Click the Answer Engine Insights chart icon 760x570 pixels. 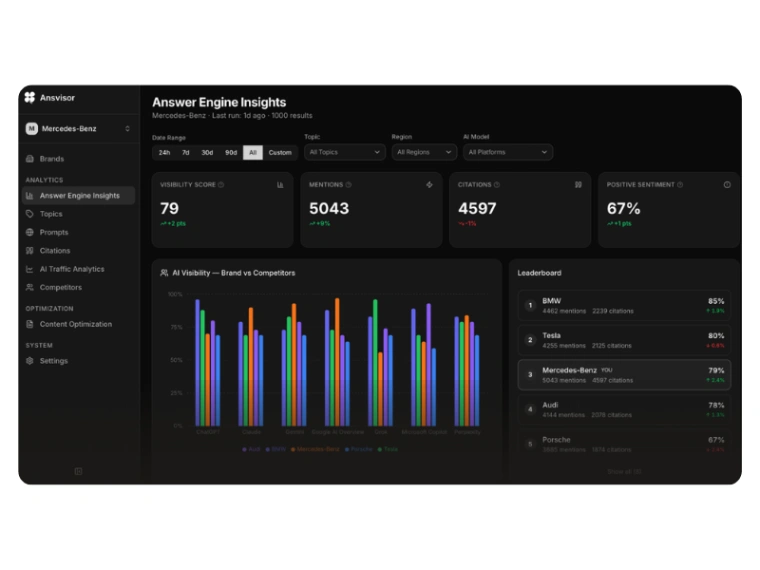tap(30, 196)
